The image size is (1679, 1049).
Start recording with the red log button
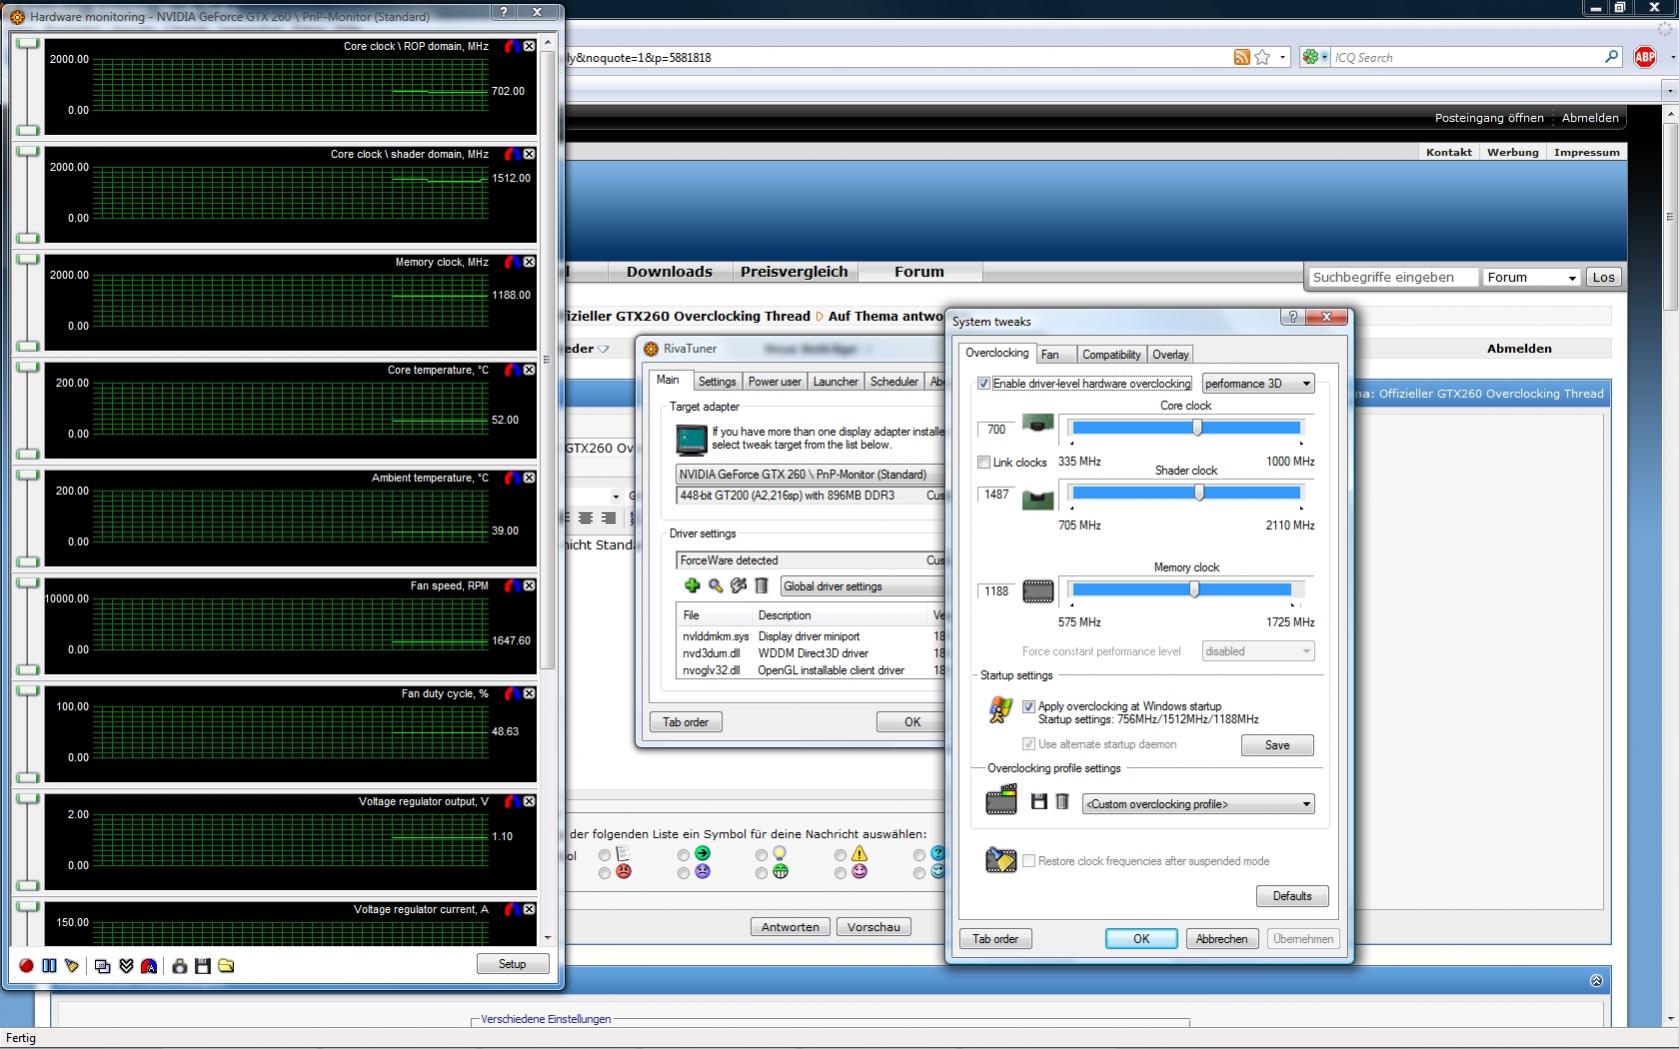pyautogui.click(x=26, y=965)
